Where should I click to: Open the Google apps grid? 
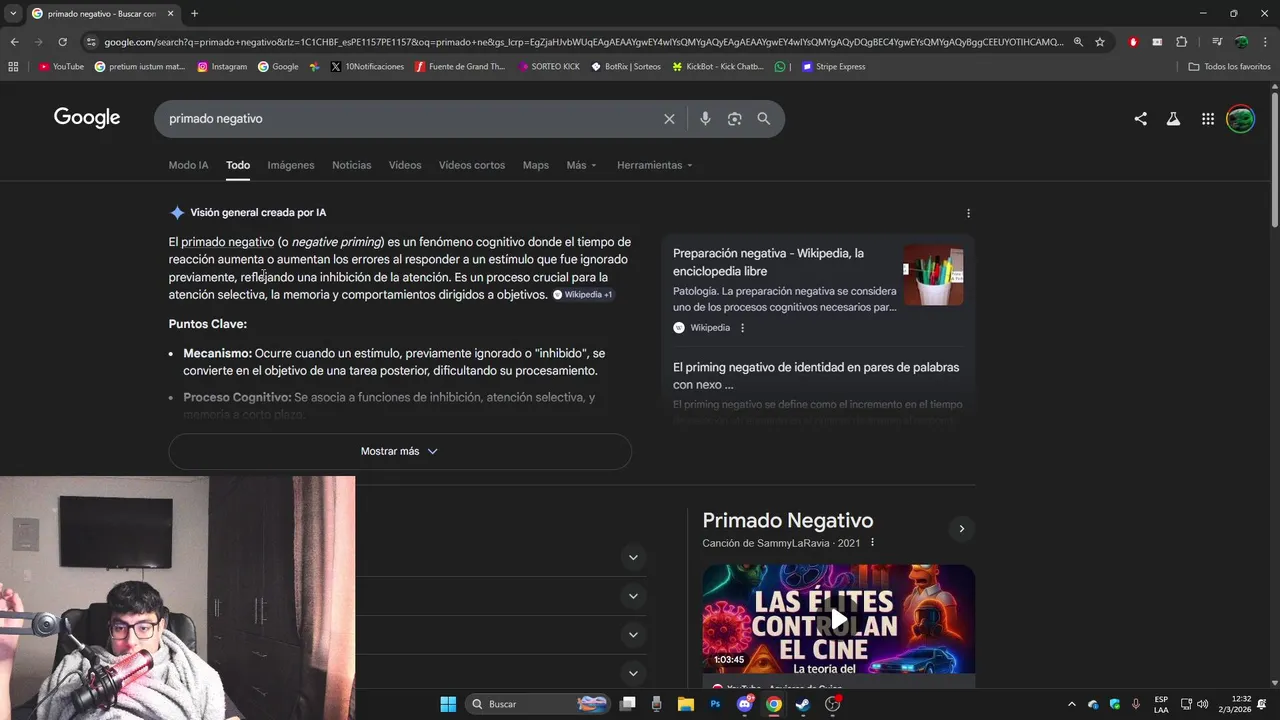tap(1208, 119)
